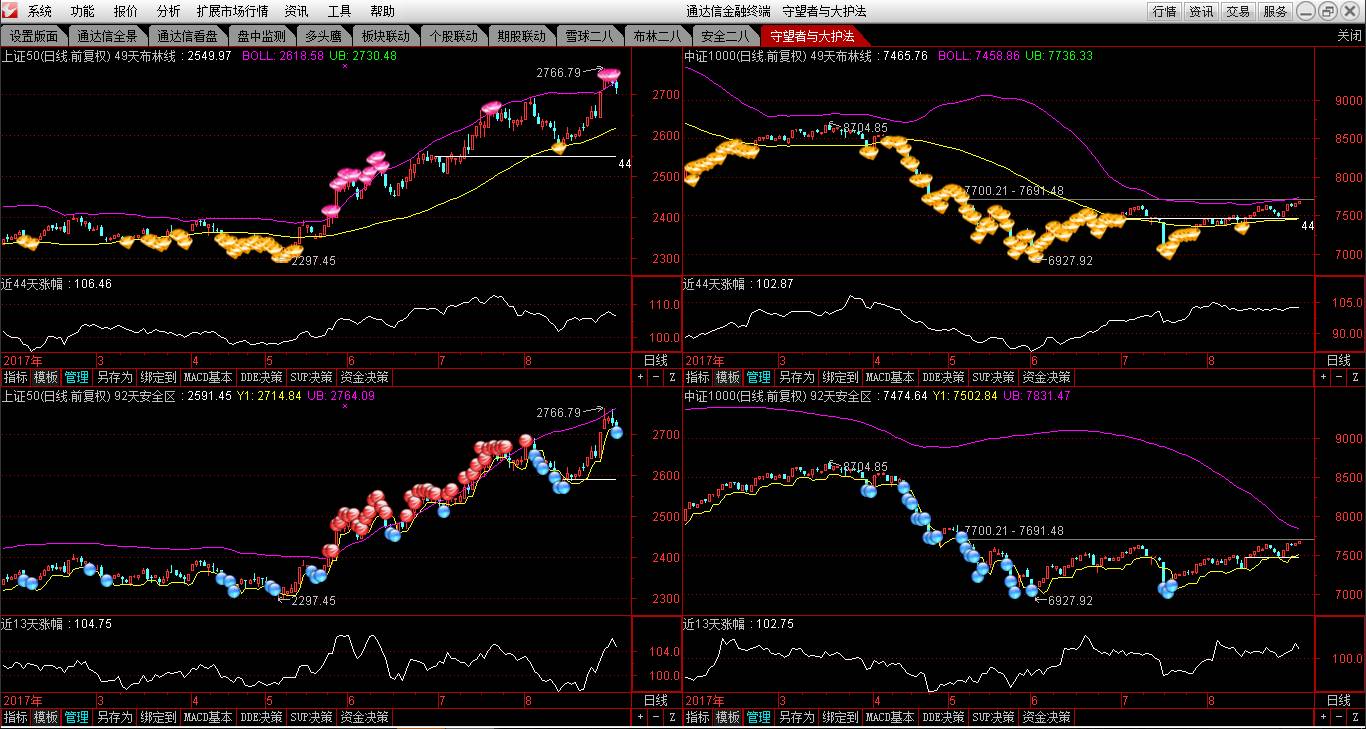
Task: Click 管理 under 近44天涨幅 106.46 panel
Action: coord(77,377)
